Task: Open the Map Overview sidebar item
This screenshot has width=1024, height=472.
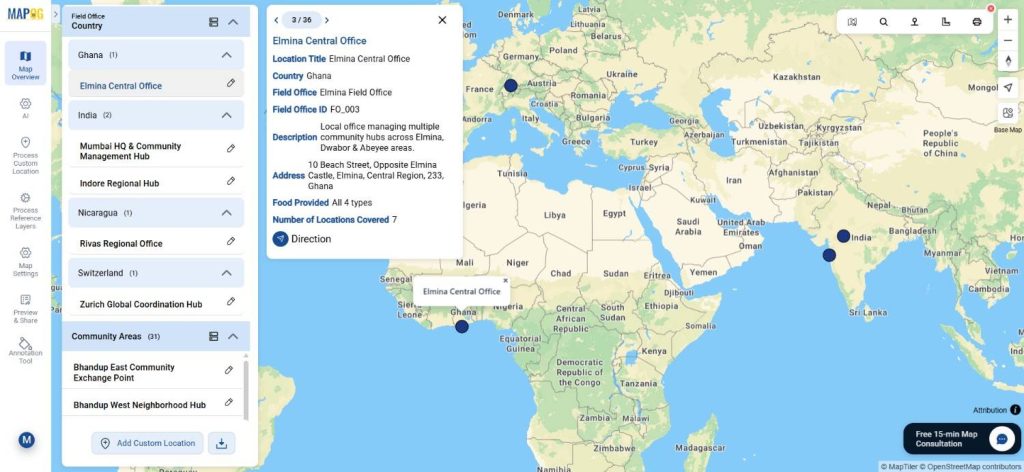Action: click(25, 63)
